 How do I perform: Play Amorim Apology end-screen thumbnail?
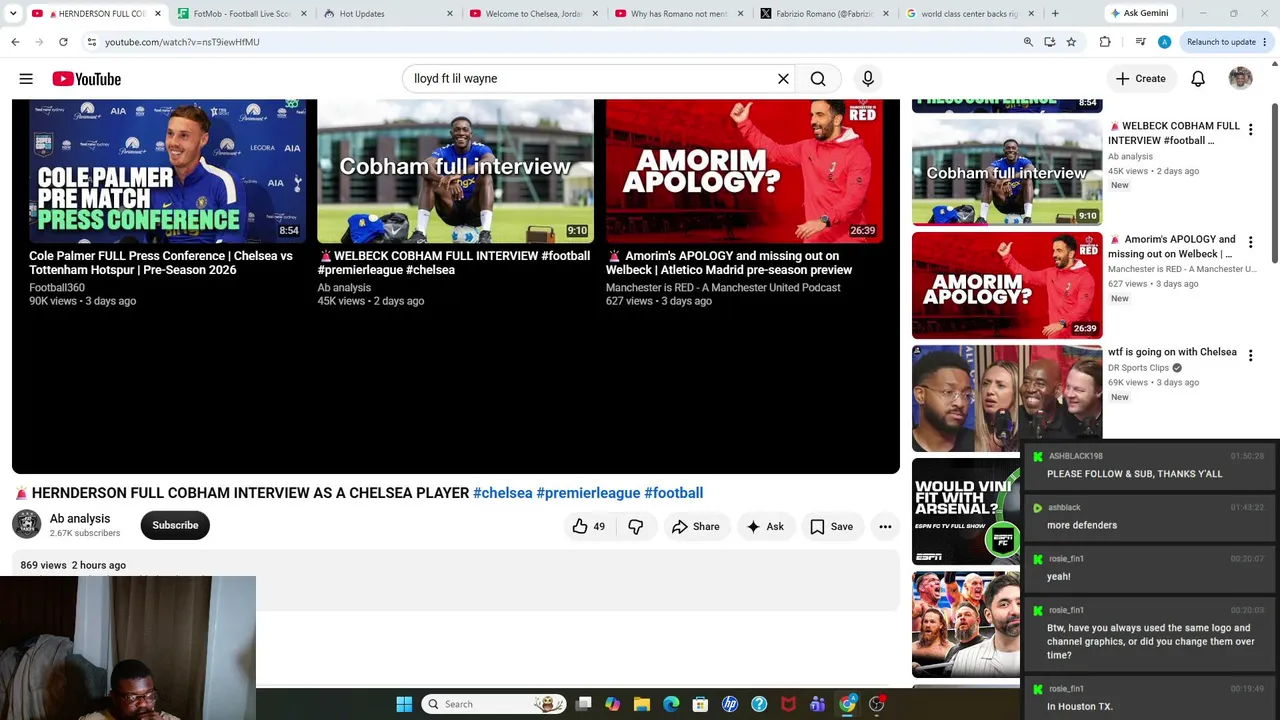click(744, 171)
